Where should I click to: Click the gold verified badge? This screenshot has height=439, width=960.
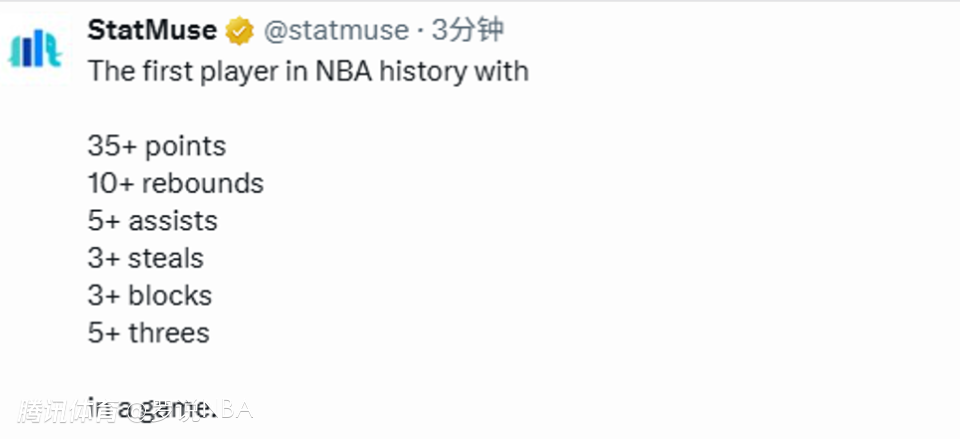point(239,32)
